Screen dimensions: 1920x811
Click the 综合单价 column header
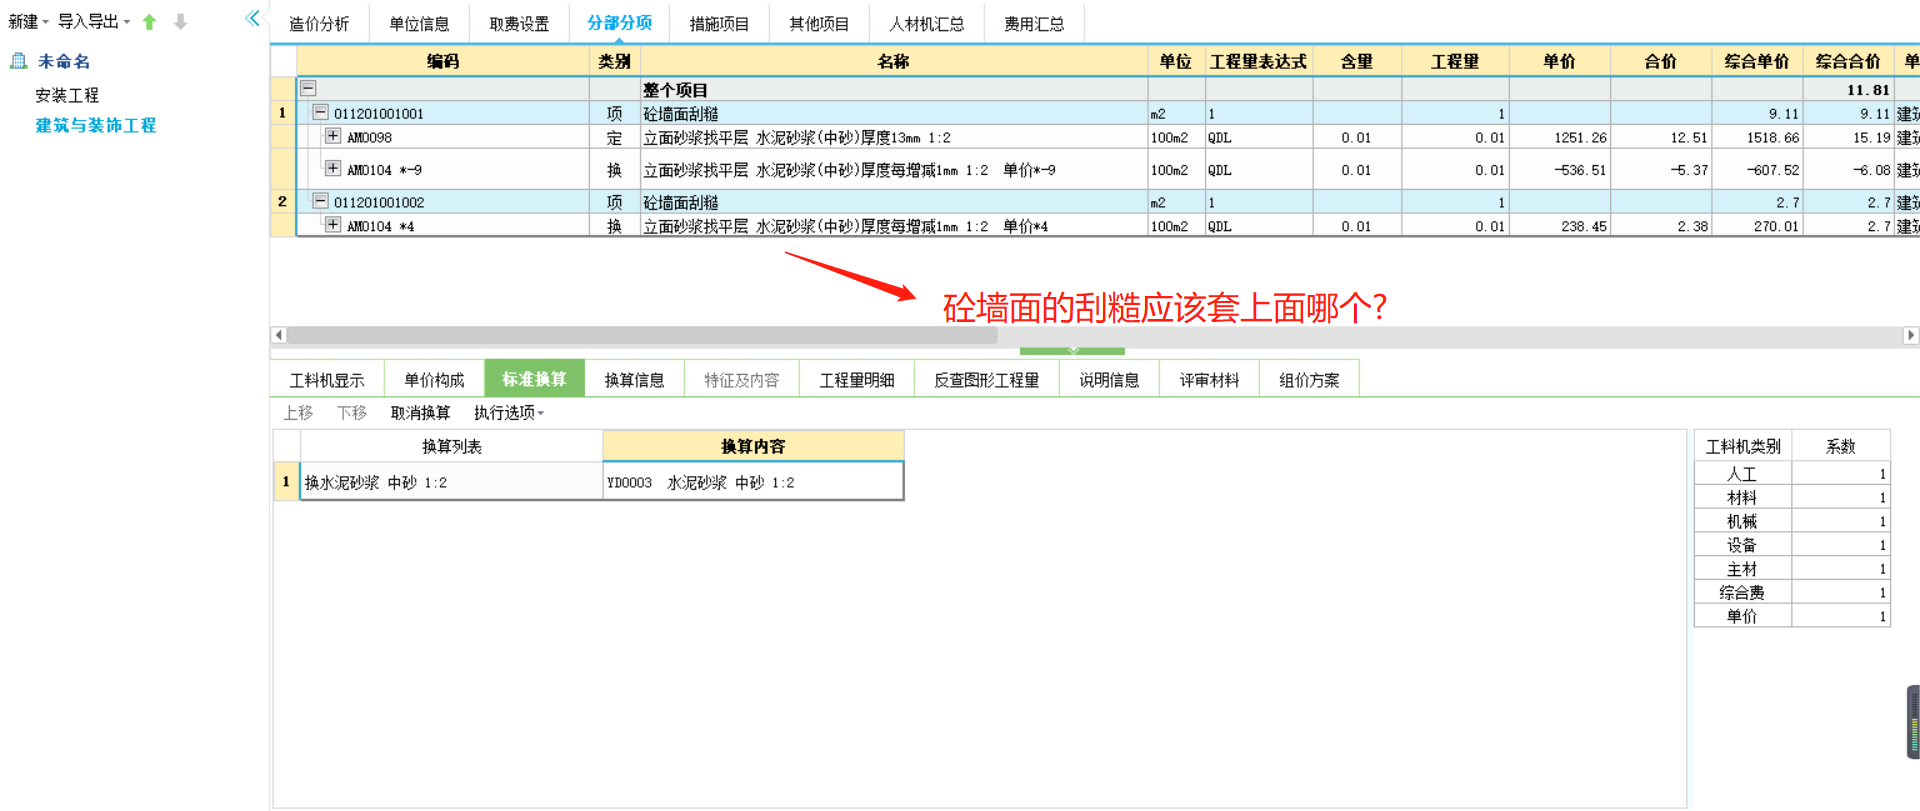(x=1757, y=61)
